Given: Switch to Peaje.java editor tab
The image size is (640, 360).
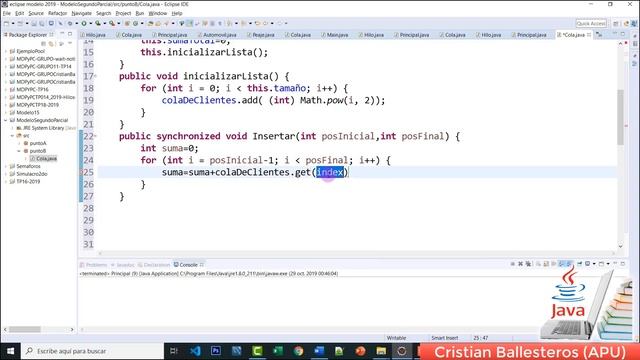Looking at the screenshot, I should click(x=260, y=35).
